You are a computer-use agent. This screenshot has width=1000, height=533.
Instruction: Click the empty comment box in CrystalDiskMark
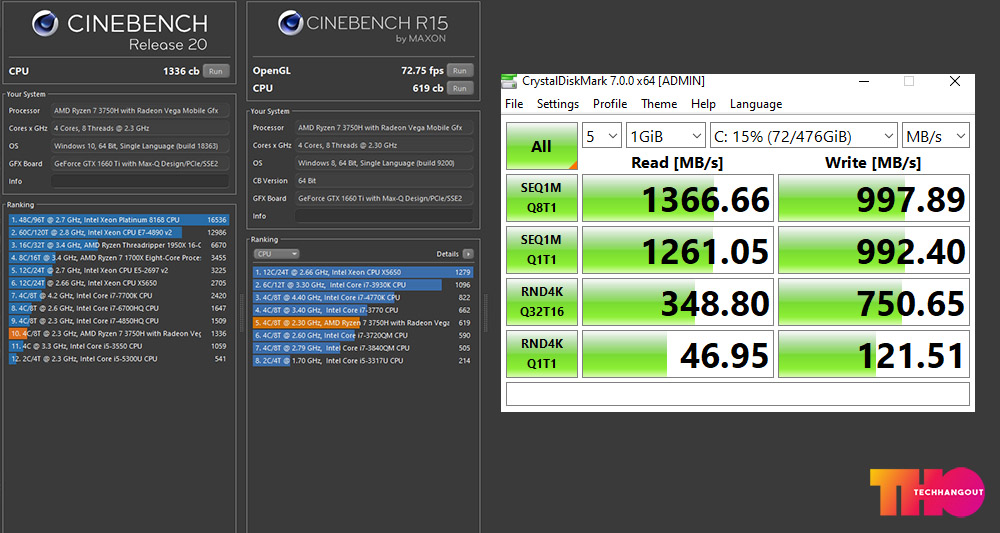[738, 394]
